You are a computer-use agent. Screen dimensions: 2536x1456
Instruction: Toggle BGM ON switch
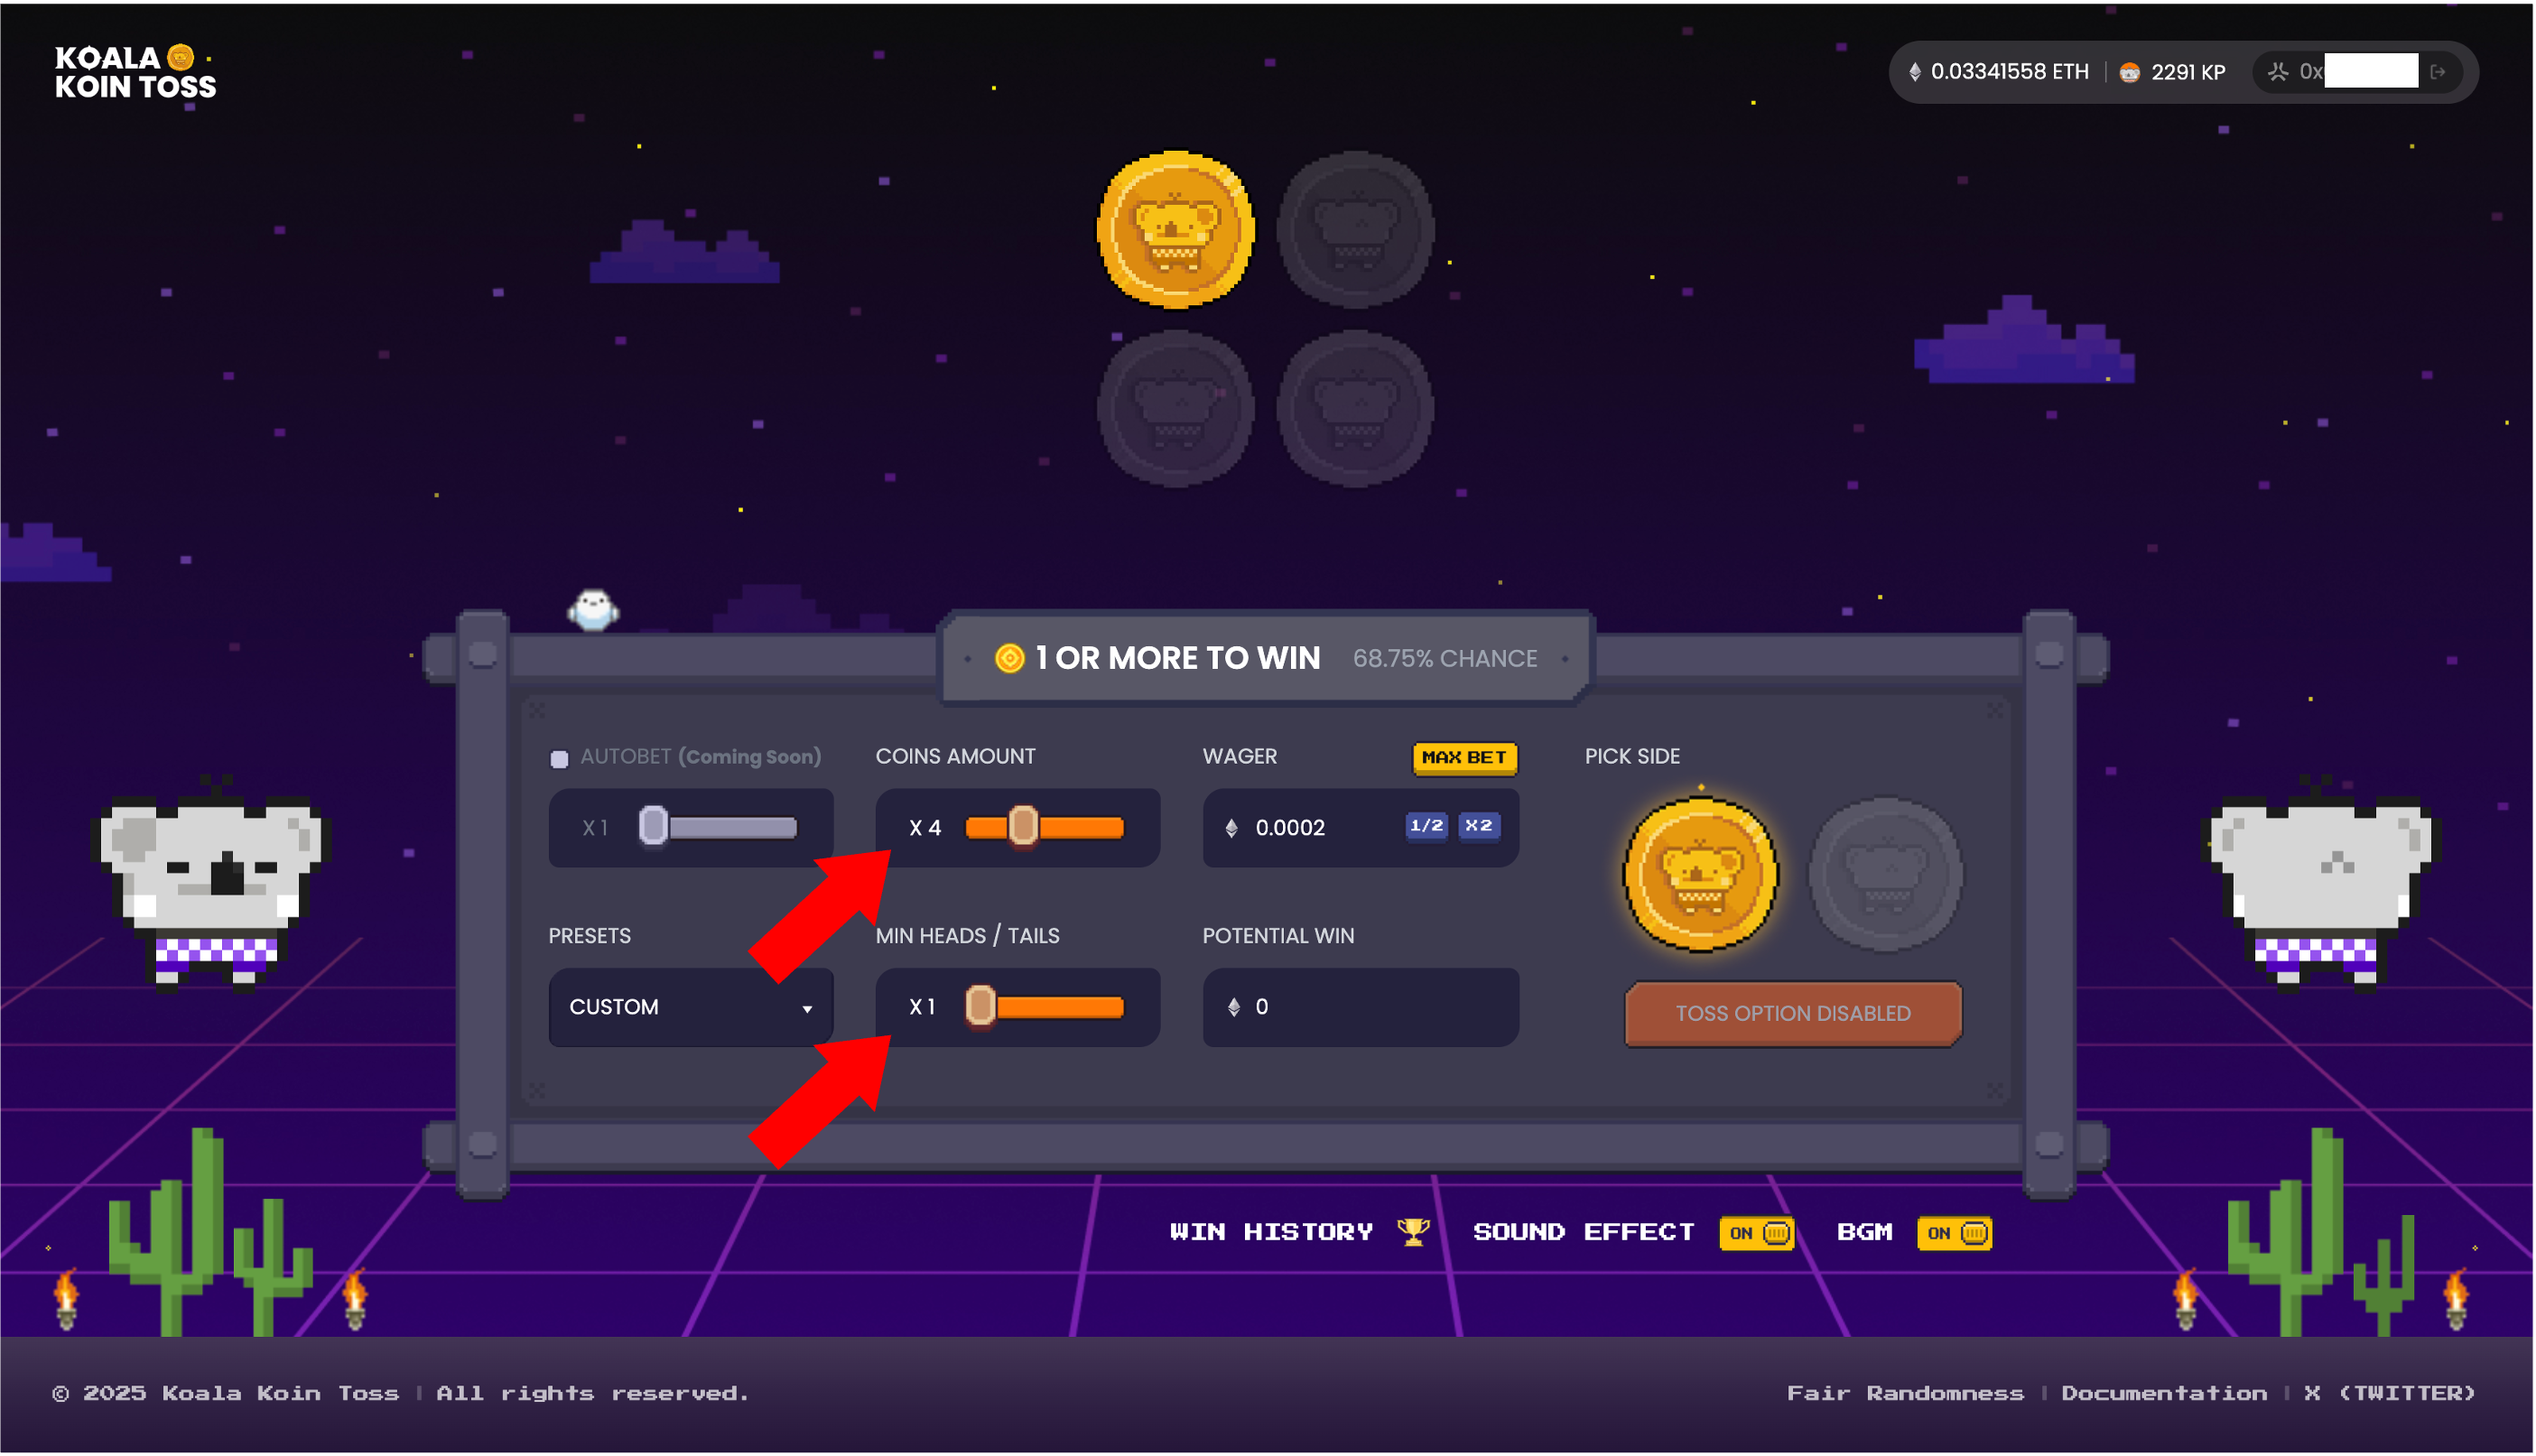tap(1954, 1233)
